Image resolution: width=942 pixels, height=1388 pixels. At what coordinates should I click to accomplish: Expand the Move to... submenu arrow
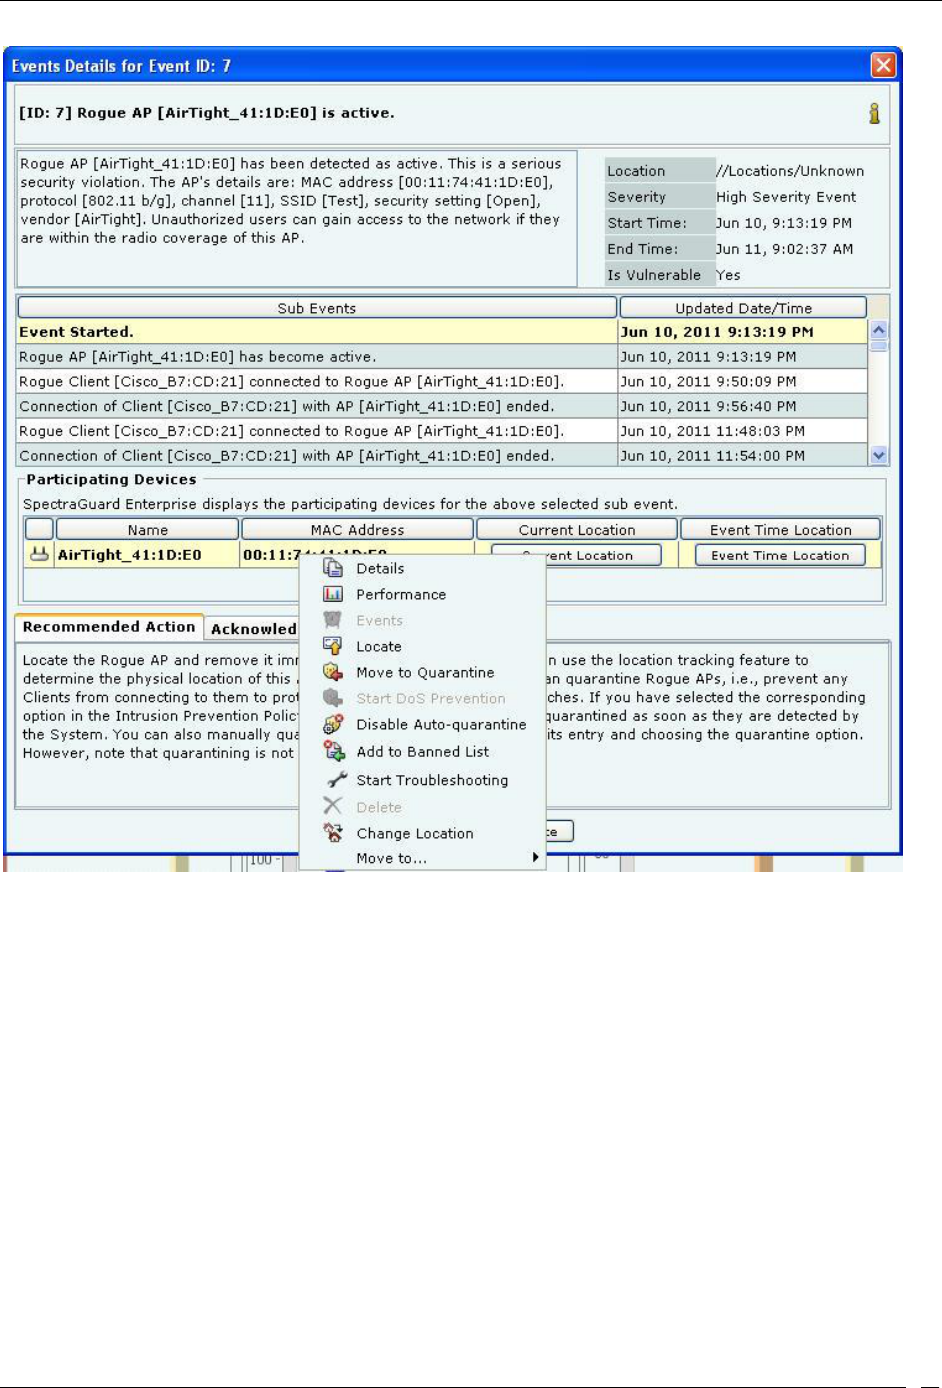click(x=536, y=858)
